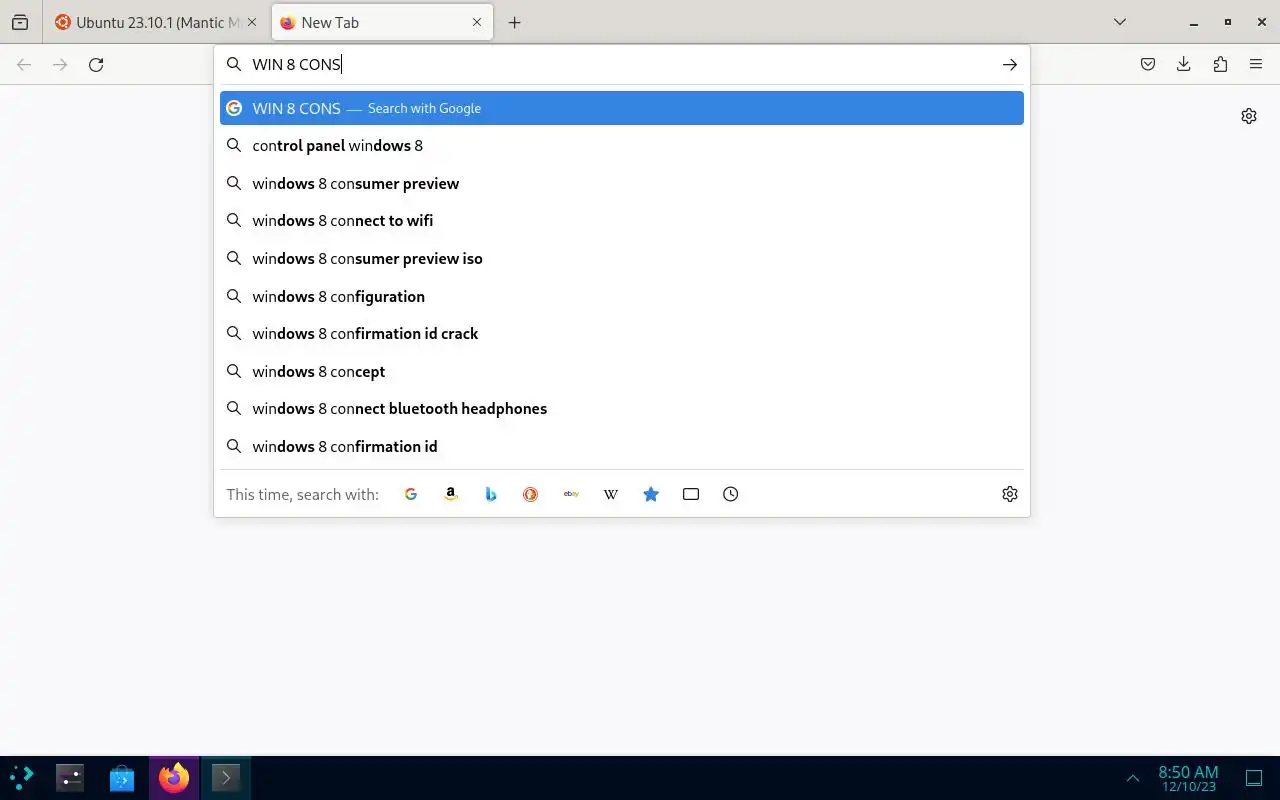Select 'windows 8 confirmation id' suggestion
The width and height of the screenshot is (1280, 800).
point(622,446)
